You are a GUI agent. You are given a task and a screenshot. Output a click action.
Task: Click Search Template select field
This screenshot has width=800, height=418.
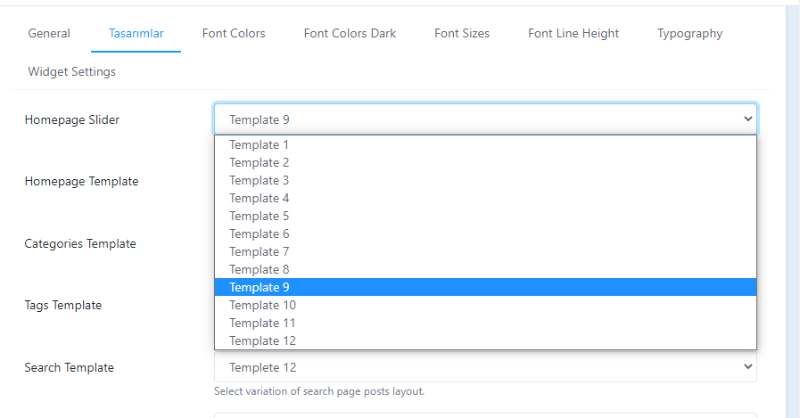(x=485, y=367)
